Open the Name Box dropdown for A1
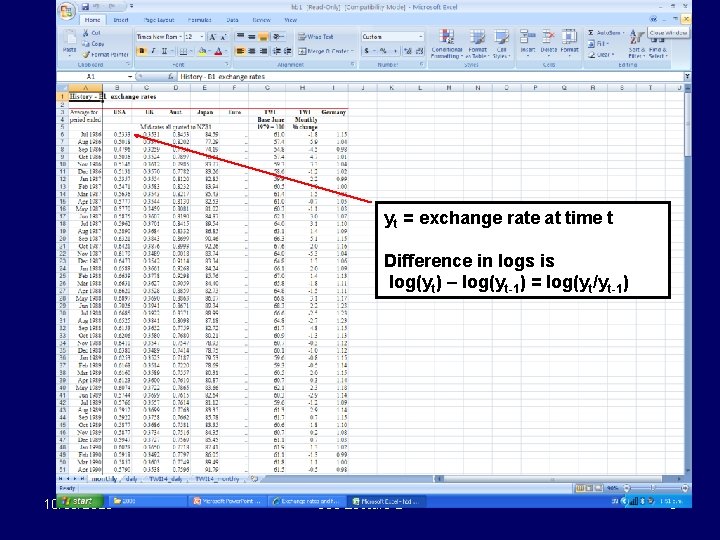The width and height of the screenshot is (720, 540). (130, 77)
